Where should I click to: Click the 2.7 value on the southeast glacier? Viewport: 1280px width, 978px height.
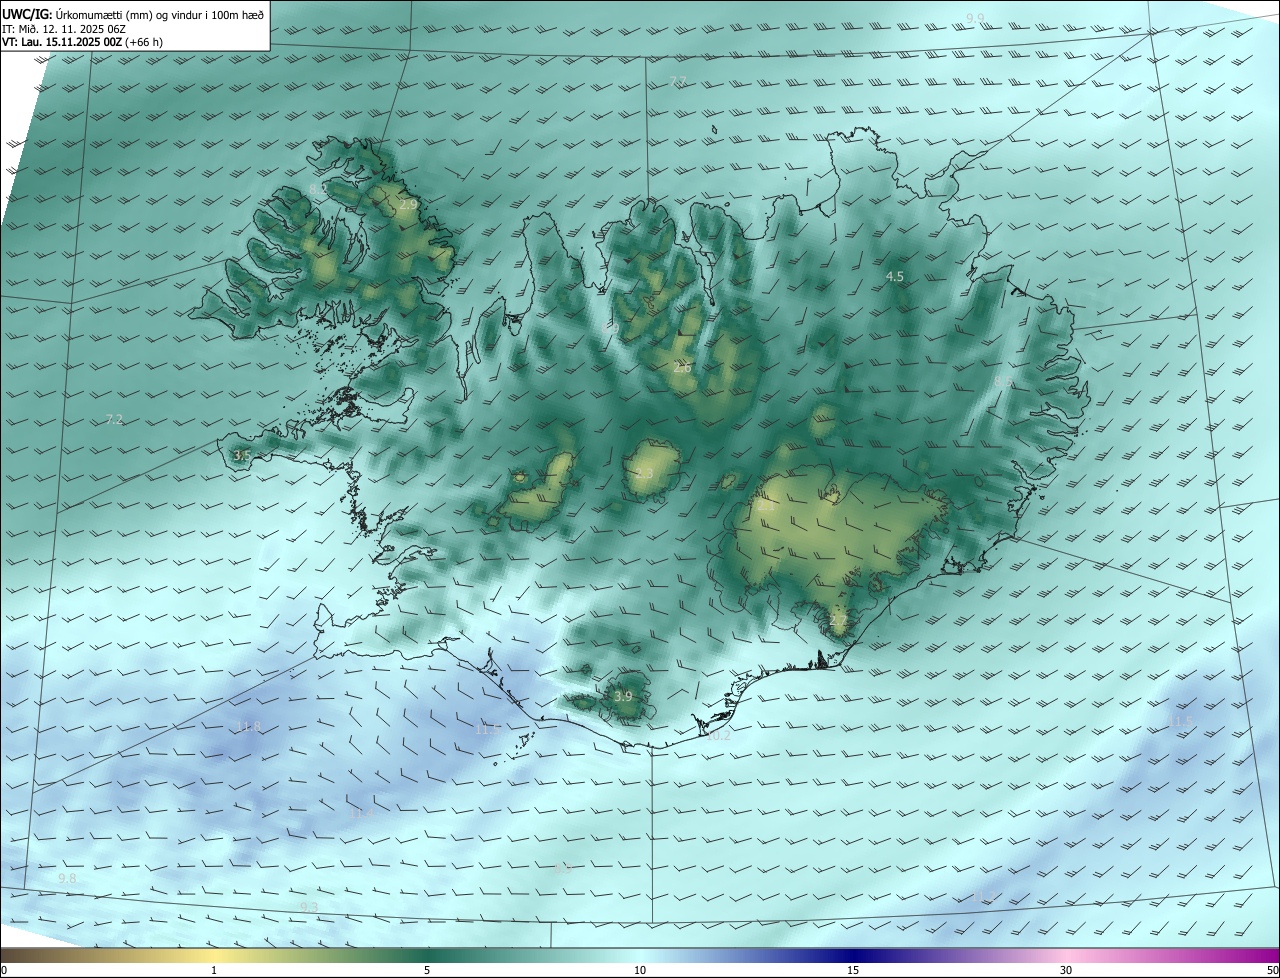coord(838,621)
